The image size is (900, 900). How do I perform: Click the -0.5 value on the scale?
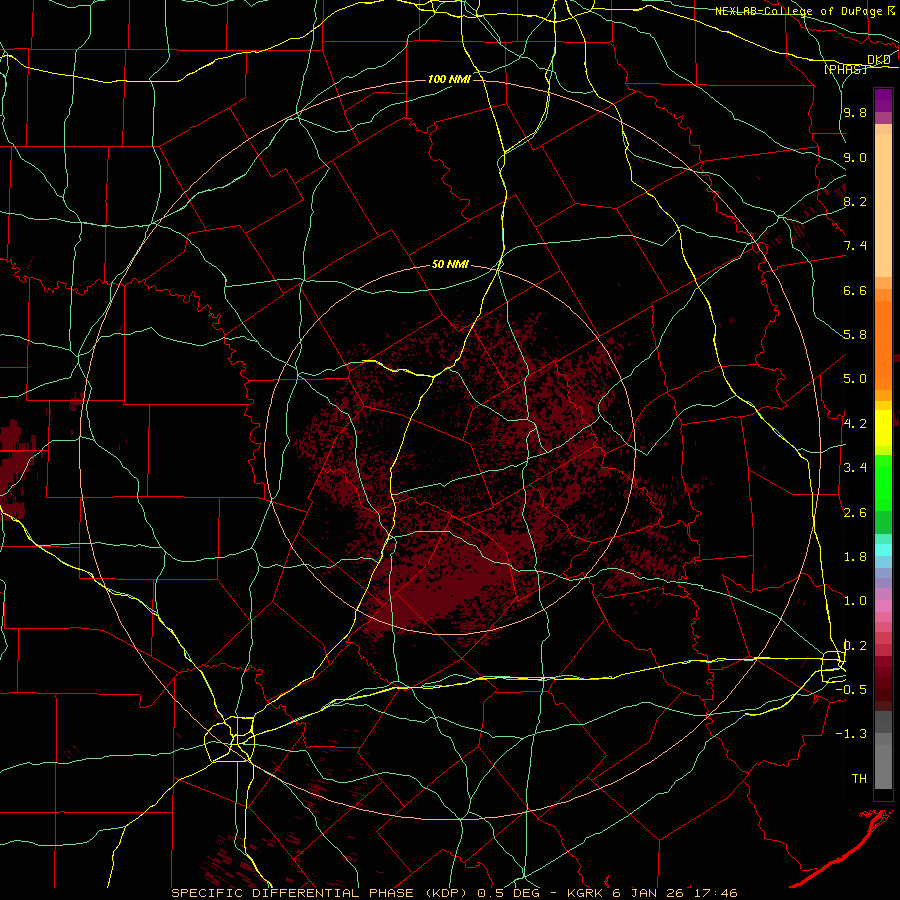click(x=851, y=690)
